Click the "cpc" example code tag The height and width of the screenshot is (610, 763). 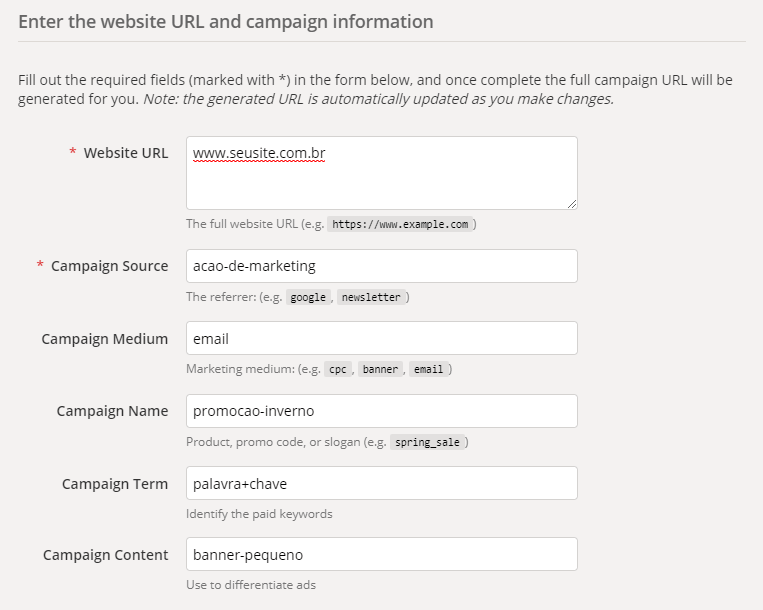(338, 370)
